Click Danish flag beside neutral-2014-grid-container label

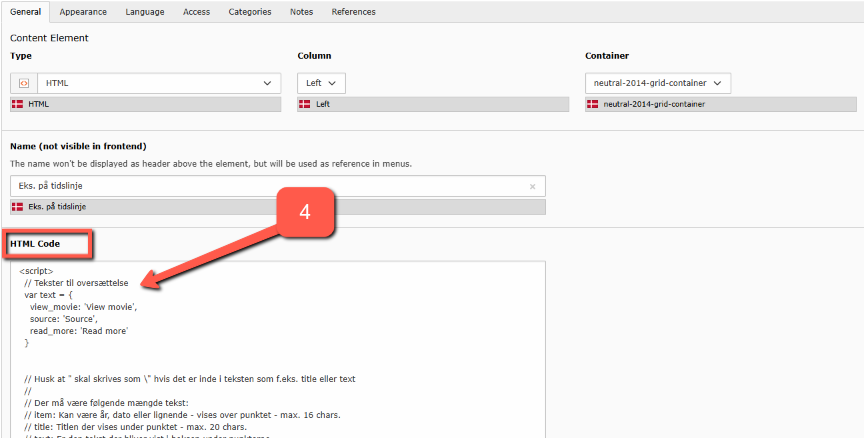(x=593, y=104)
